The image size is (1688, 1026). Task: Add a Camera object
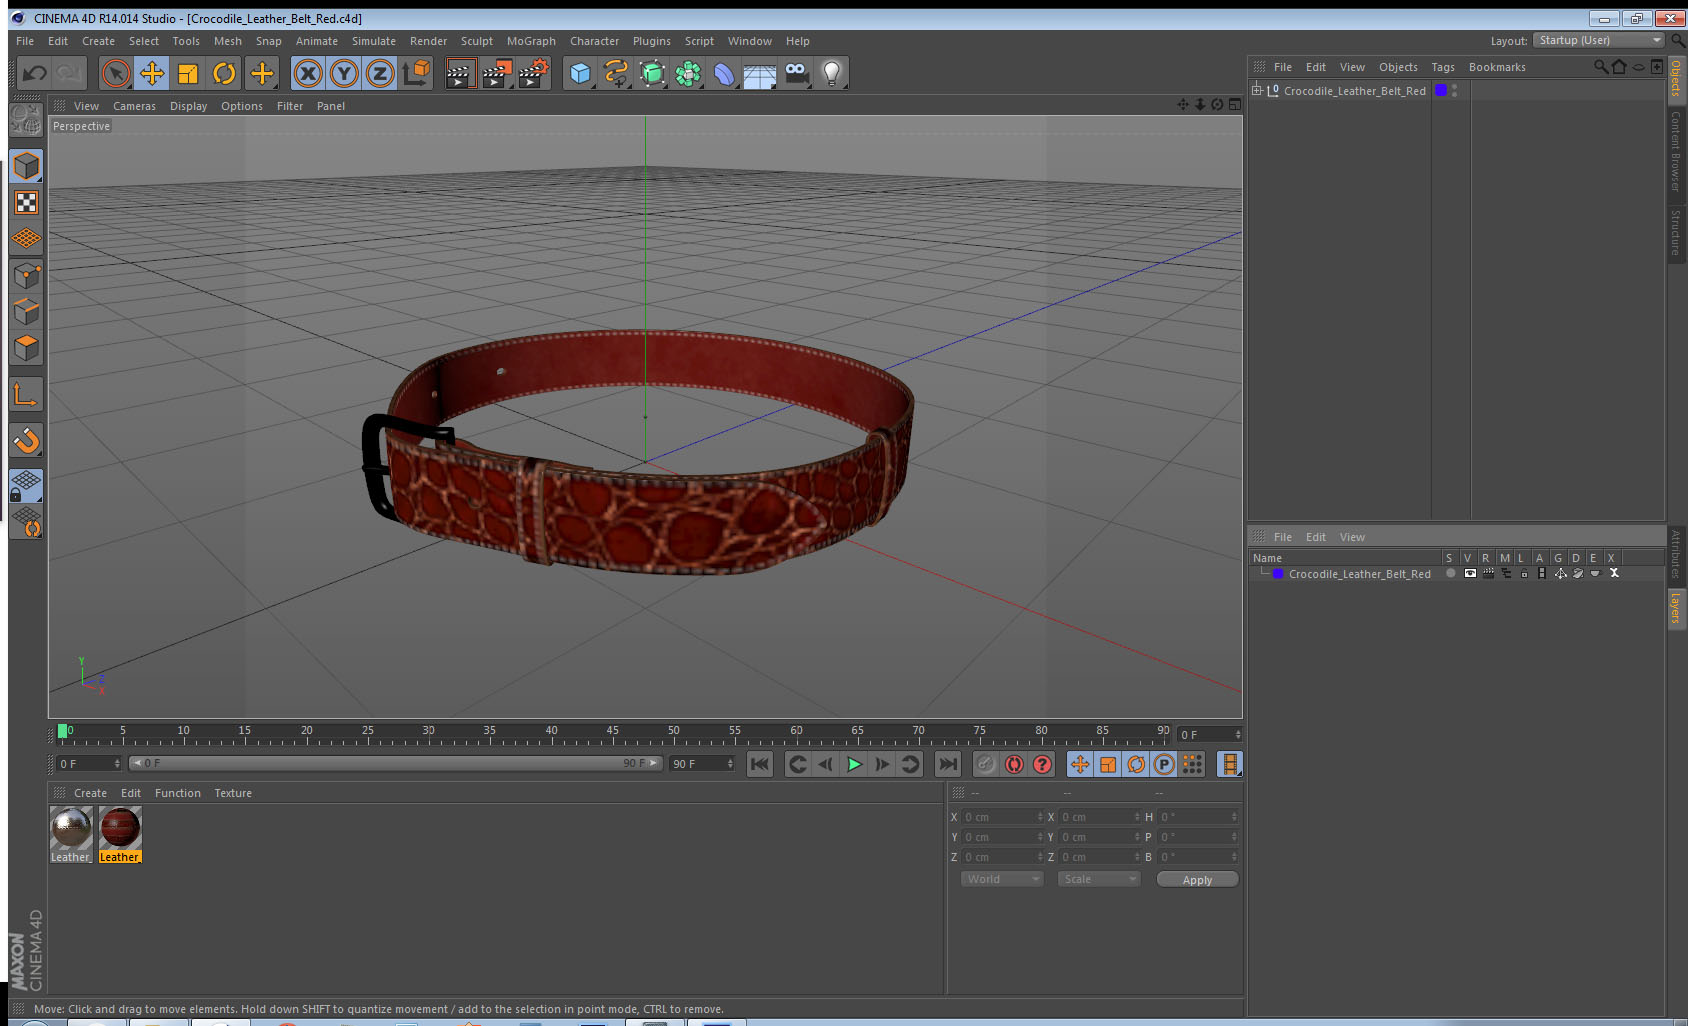(796, 73)
